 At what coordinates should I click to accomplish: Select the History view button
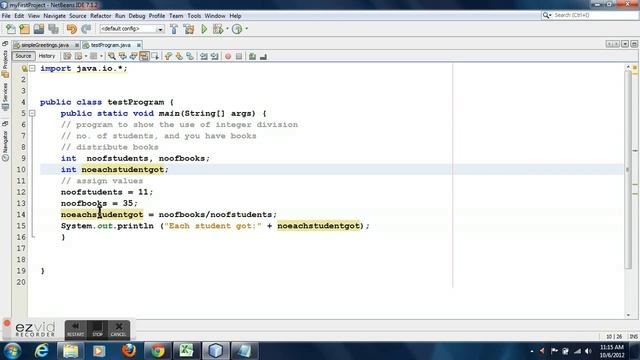point(47,56)
